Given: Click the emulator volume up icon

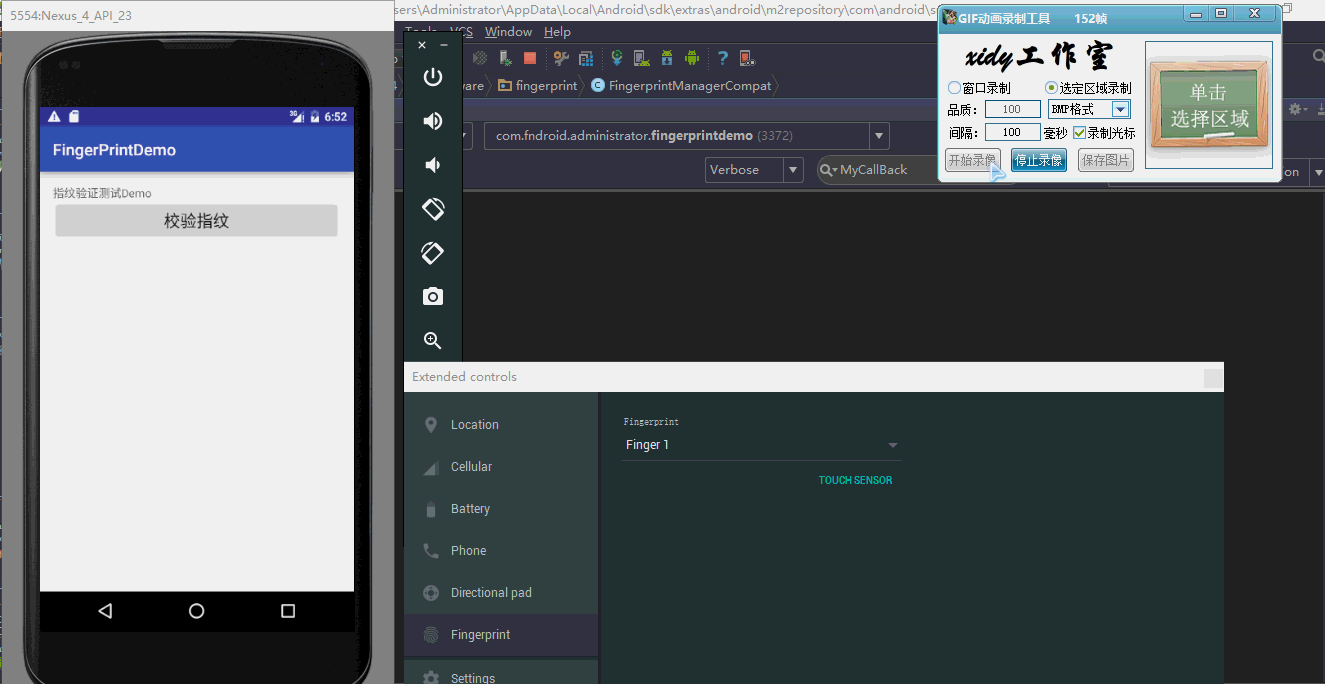Looking at the screenshot, I should click(432, 121).
